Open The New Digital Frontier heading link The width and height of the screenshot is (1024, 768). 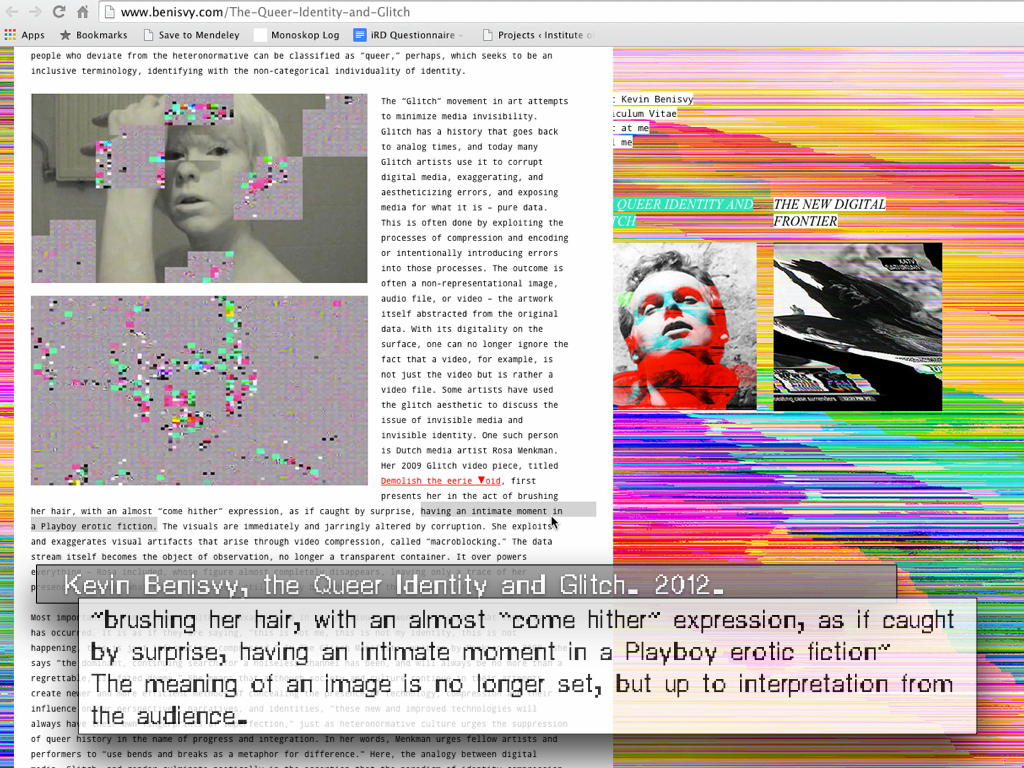(x=829, y=213)
